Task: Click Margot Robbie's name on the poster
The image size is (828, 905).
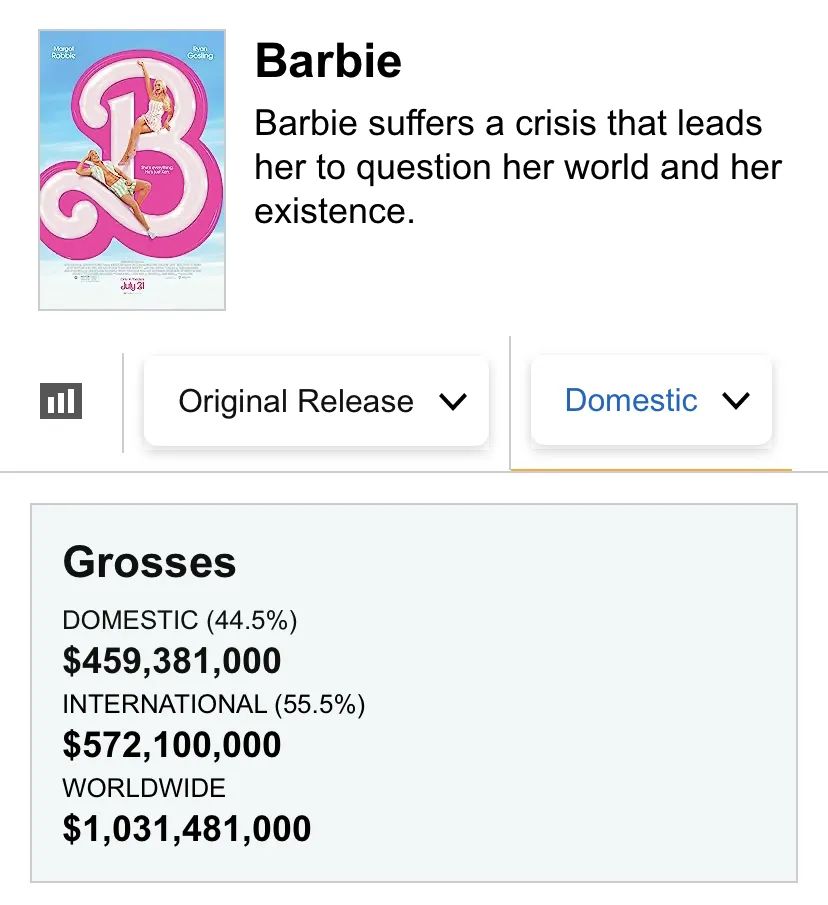Action: click(x=62, y=51)
